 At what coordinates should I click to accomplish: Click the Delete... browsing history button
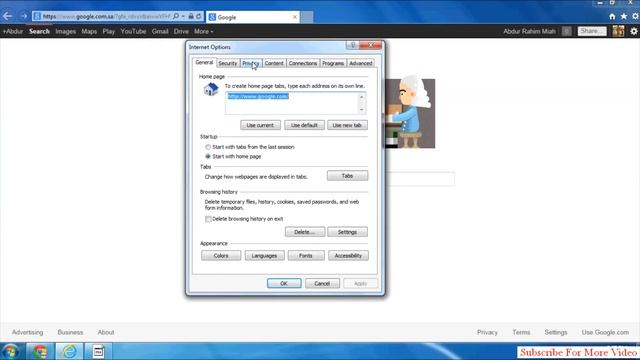[304, 232]
